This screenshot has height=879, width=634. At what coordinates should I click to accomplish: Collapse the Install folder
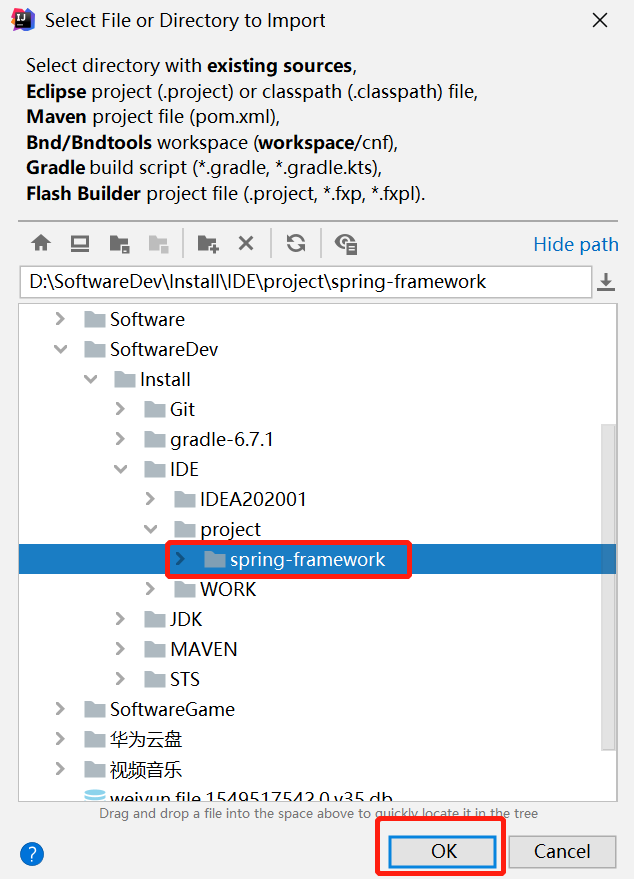90,380
